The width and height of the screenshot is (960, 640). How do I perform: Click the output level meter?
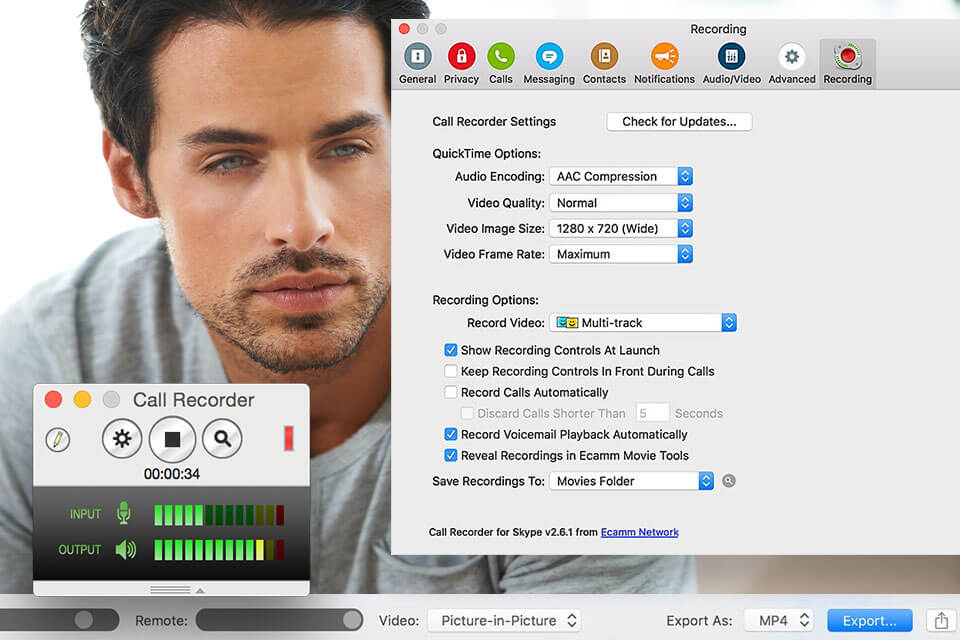tap(219, 550)
